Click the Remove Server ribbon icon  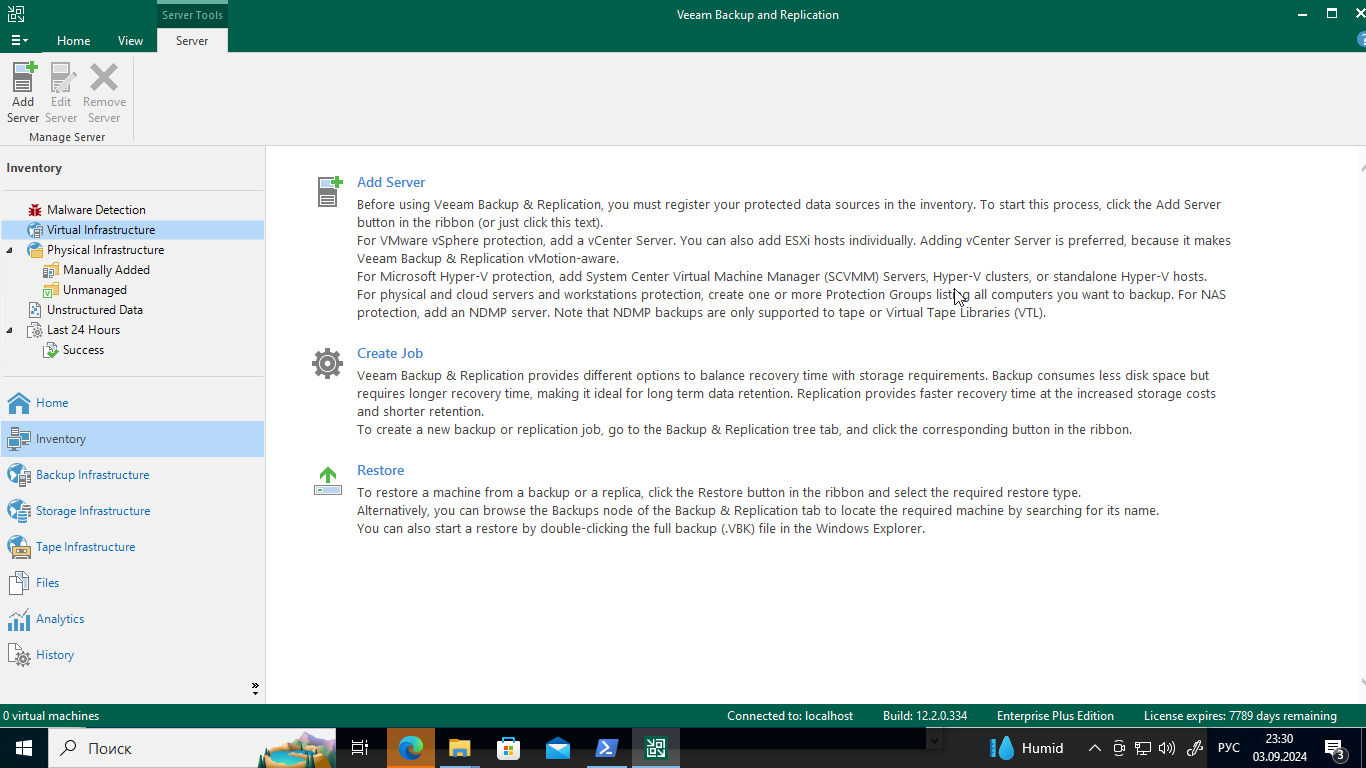coord(104,92)
